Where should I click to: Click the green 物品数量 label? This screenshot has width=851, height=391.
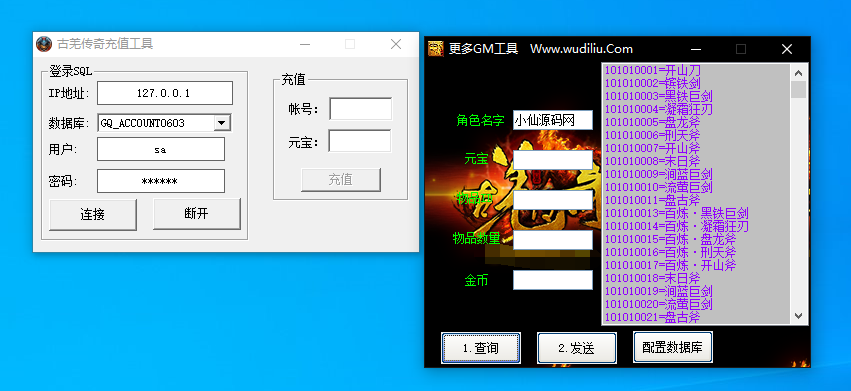(477, 238)
